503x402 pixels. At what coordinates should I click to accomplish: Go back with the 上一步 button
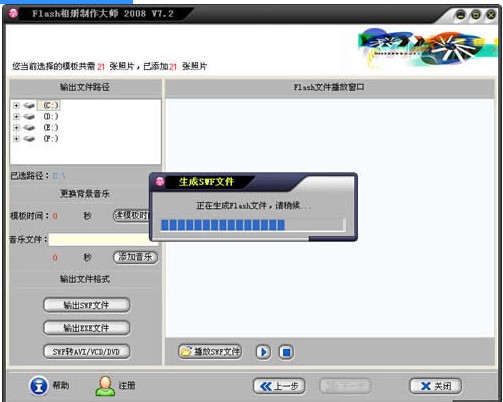click(x=279, y=386)
